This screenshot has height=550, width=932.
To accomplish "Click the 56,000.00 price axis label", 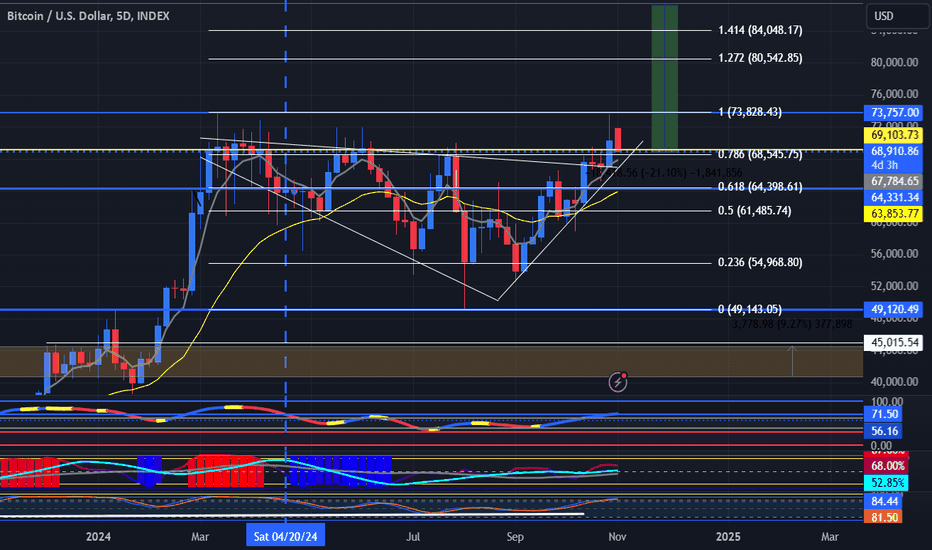I will pyautogui.click(x=894, y=254).
